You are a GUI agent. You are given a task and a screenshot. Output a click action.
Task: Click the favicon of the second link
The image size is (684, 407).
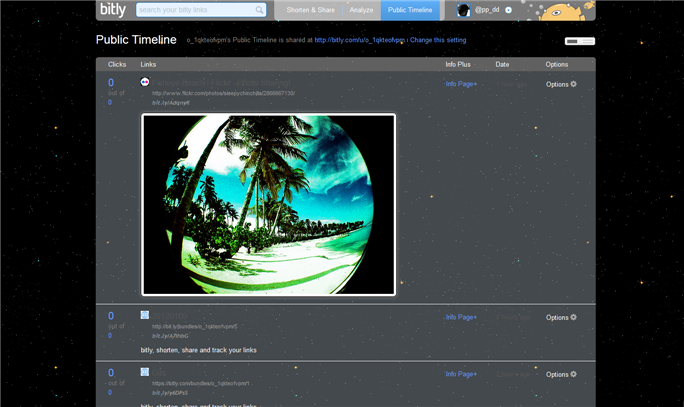tap(145, 315)
